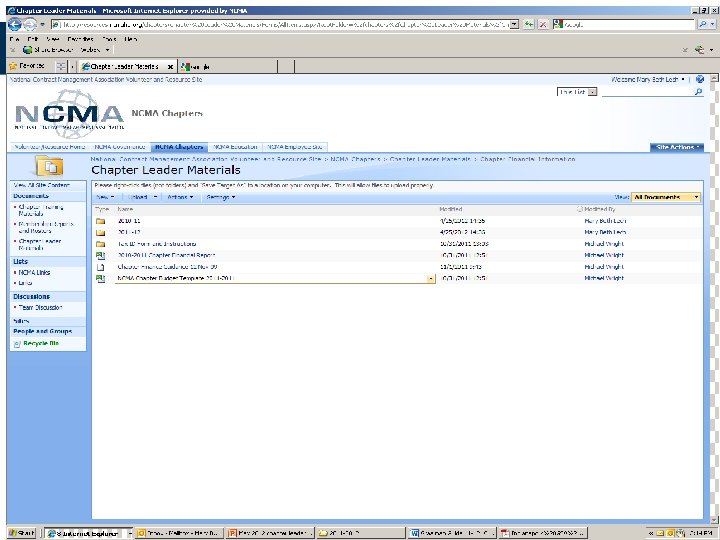Click the address bar URL field

[x=280, y=24]
